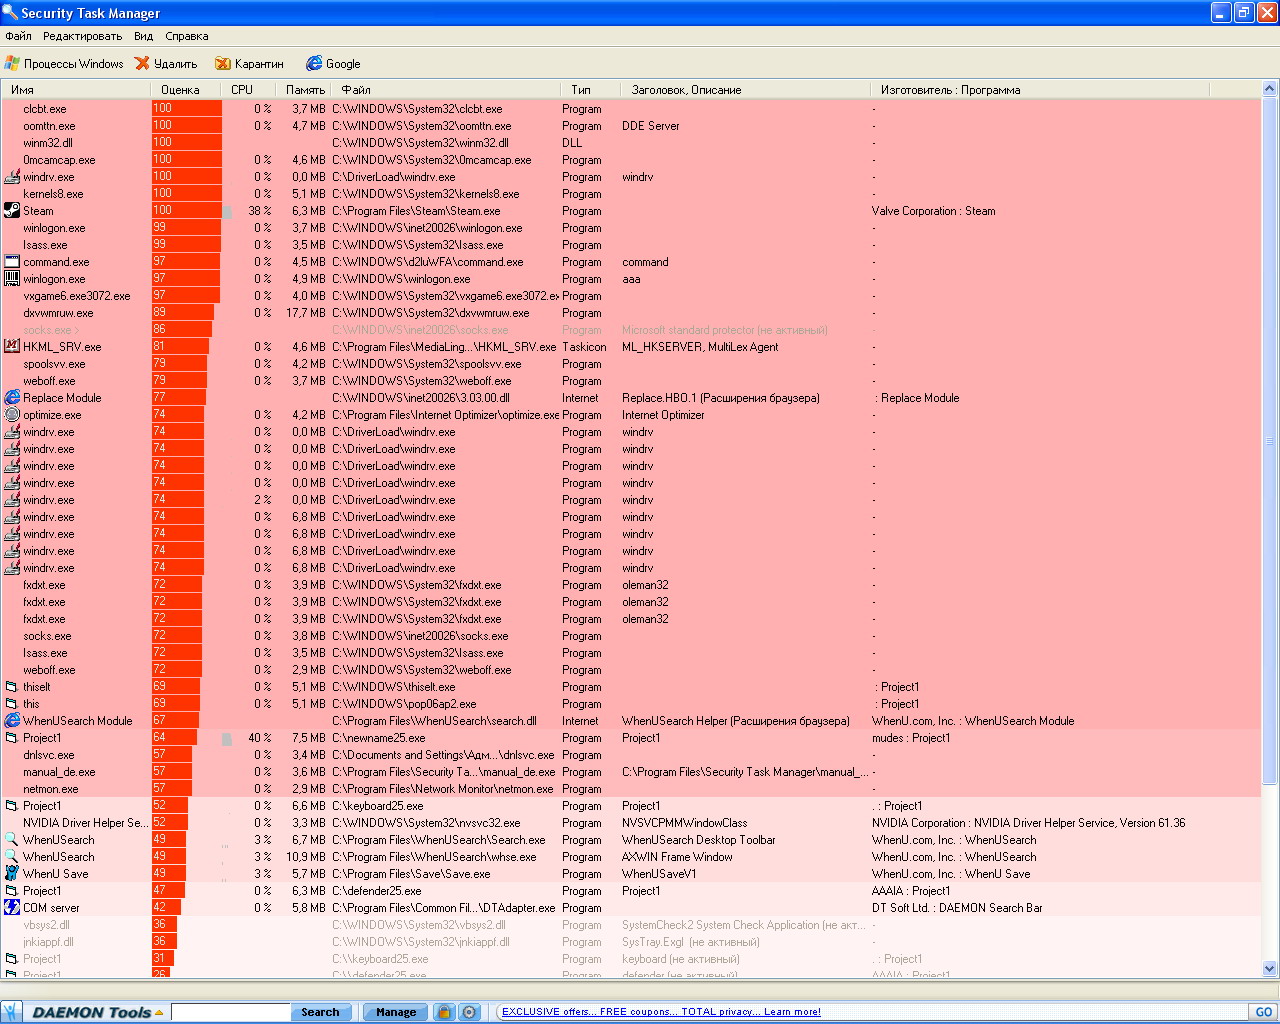The height and width of the screenshot is (1024, 1280).
Task: Sort by the Заголовок, Описание column header
Action: click(745, 90)
